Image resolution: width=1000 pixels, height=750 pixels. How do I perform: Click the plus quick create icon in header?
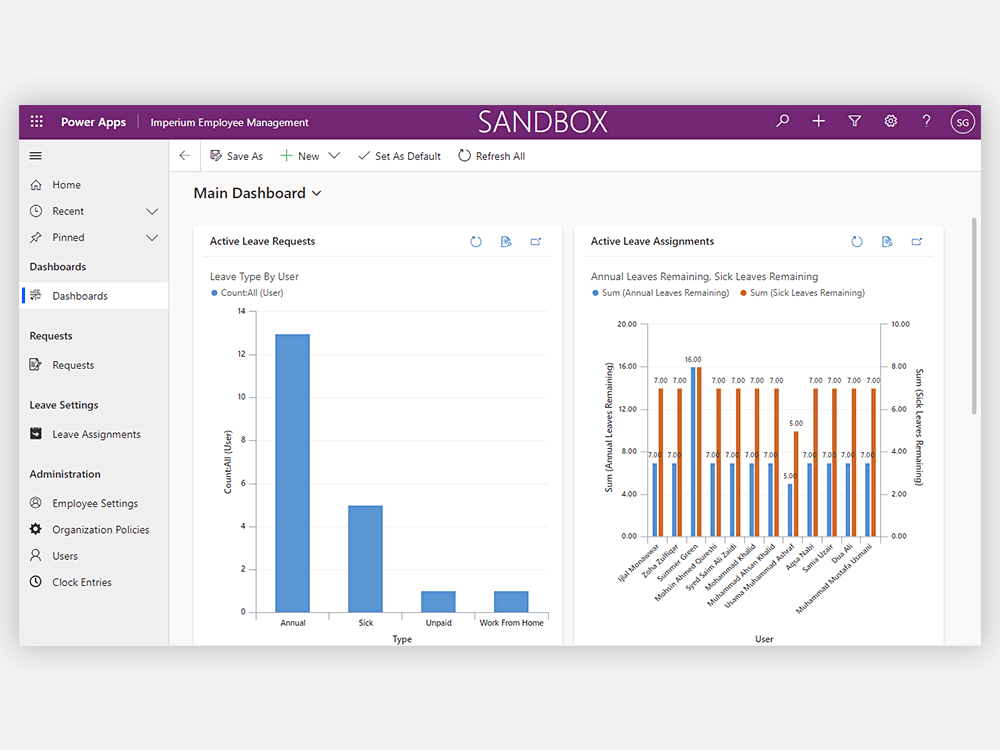click(x=818, y=121)
